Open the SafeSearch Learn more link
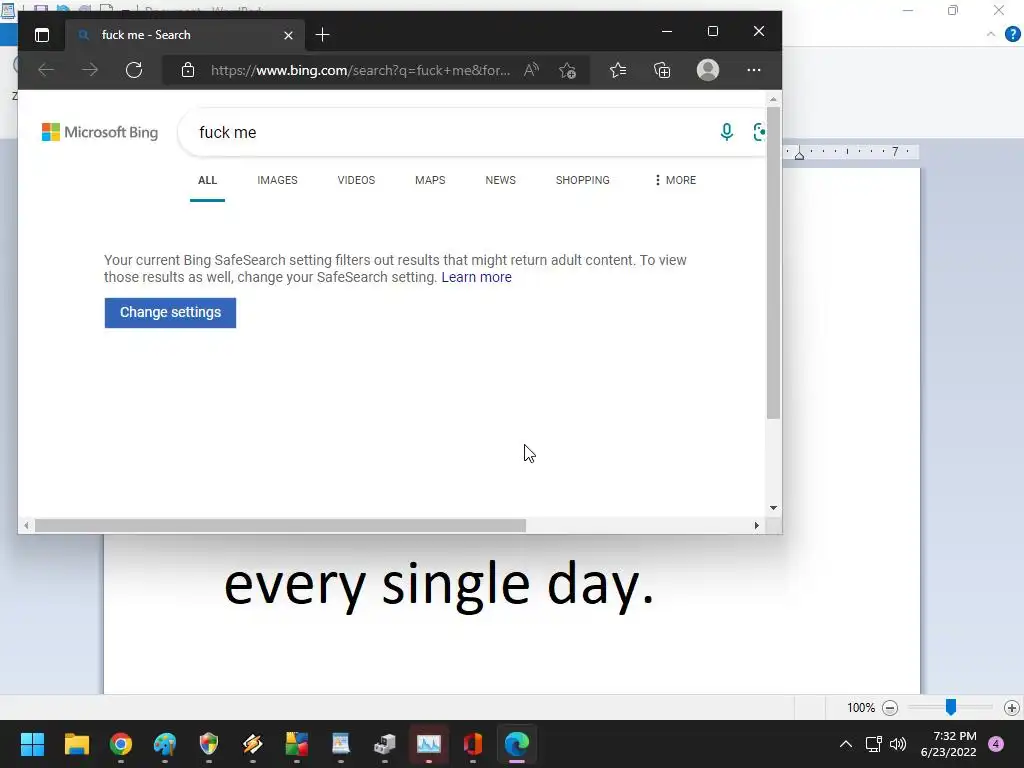 [x=476, y=277]
